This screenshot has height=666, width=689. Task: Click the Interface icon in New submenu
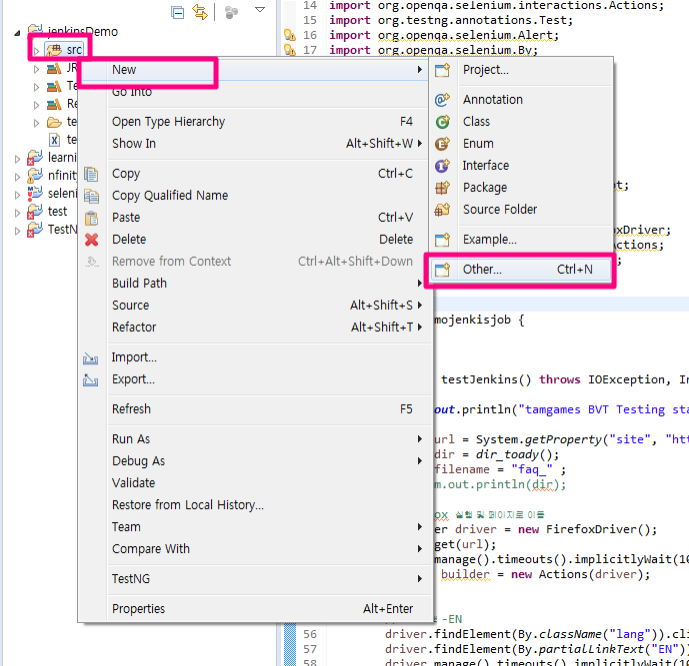click(x=443, y=165)
